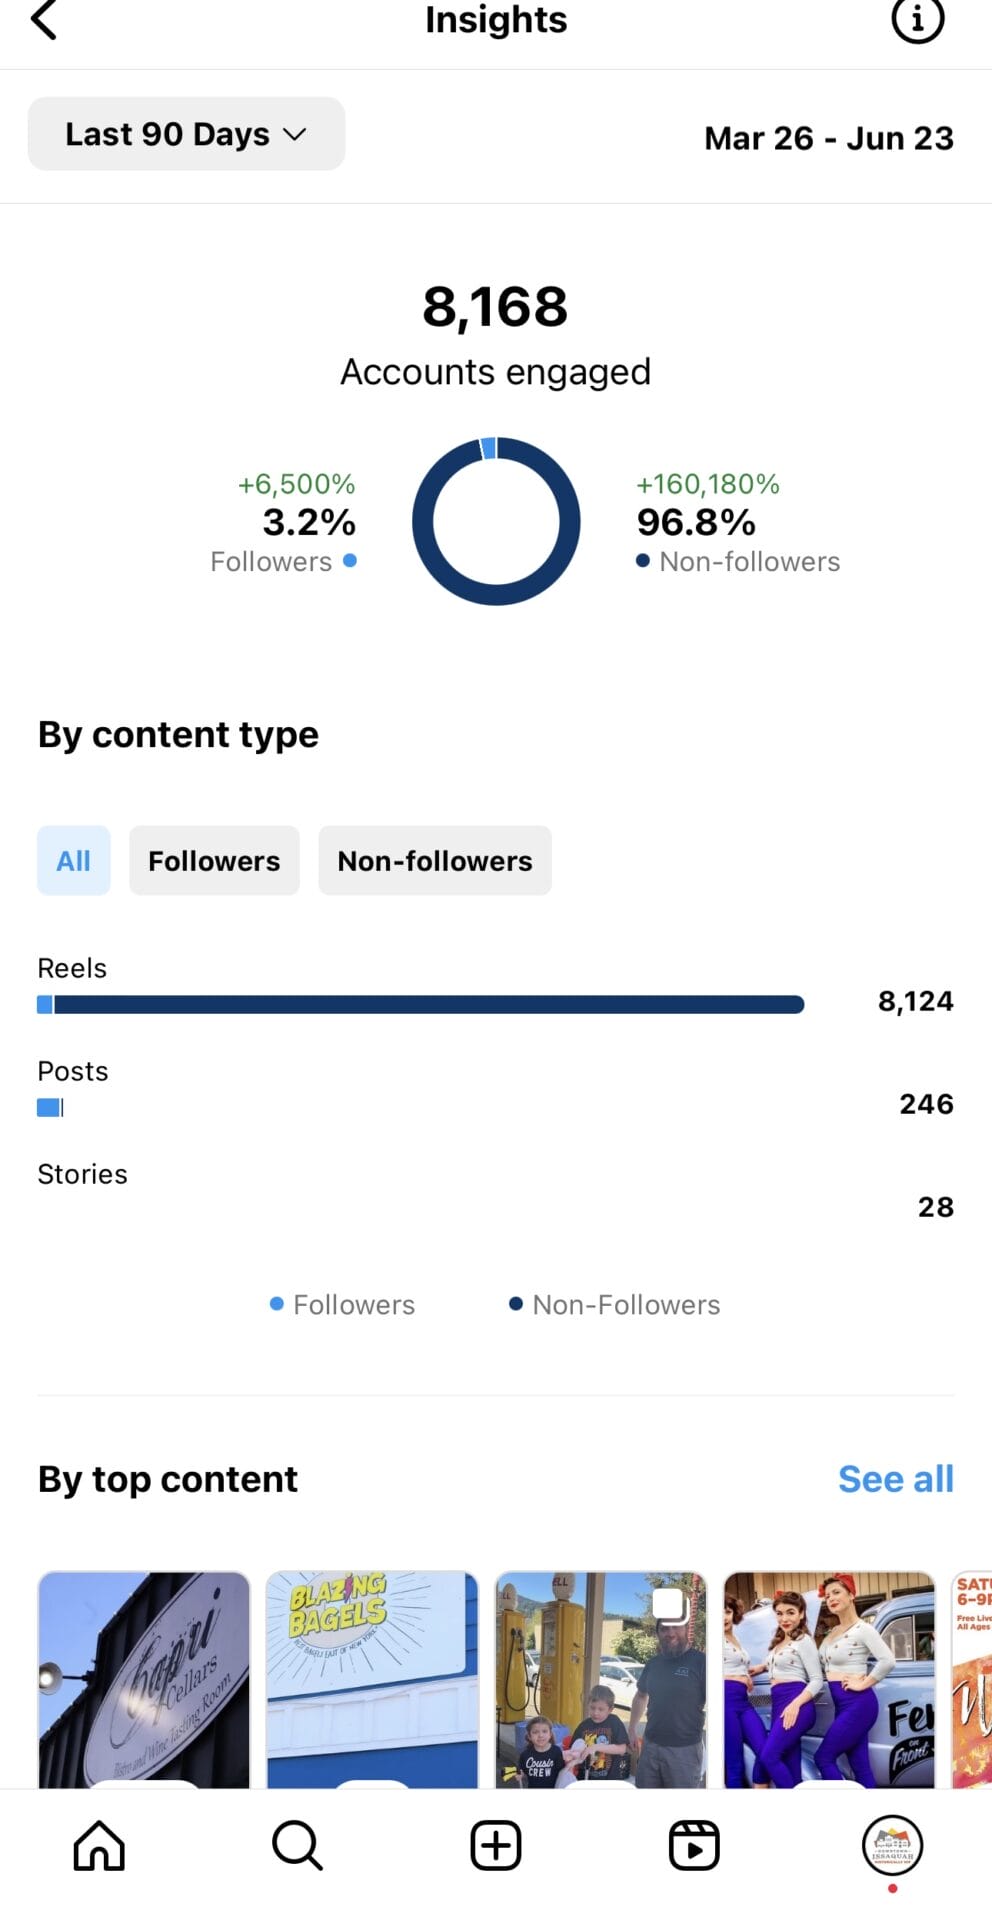
Task: Tap the create new post icon
Action: click(x=496, y=1845)
